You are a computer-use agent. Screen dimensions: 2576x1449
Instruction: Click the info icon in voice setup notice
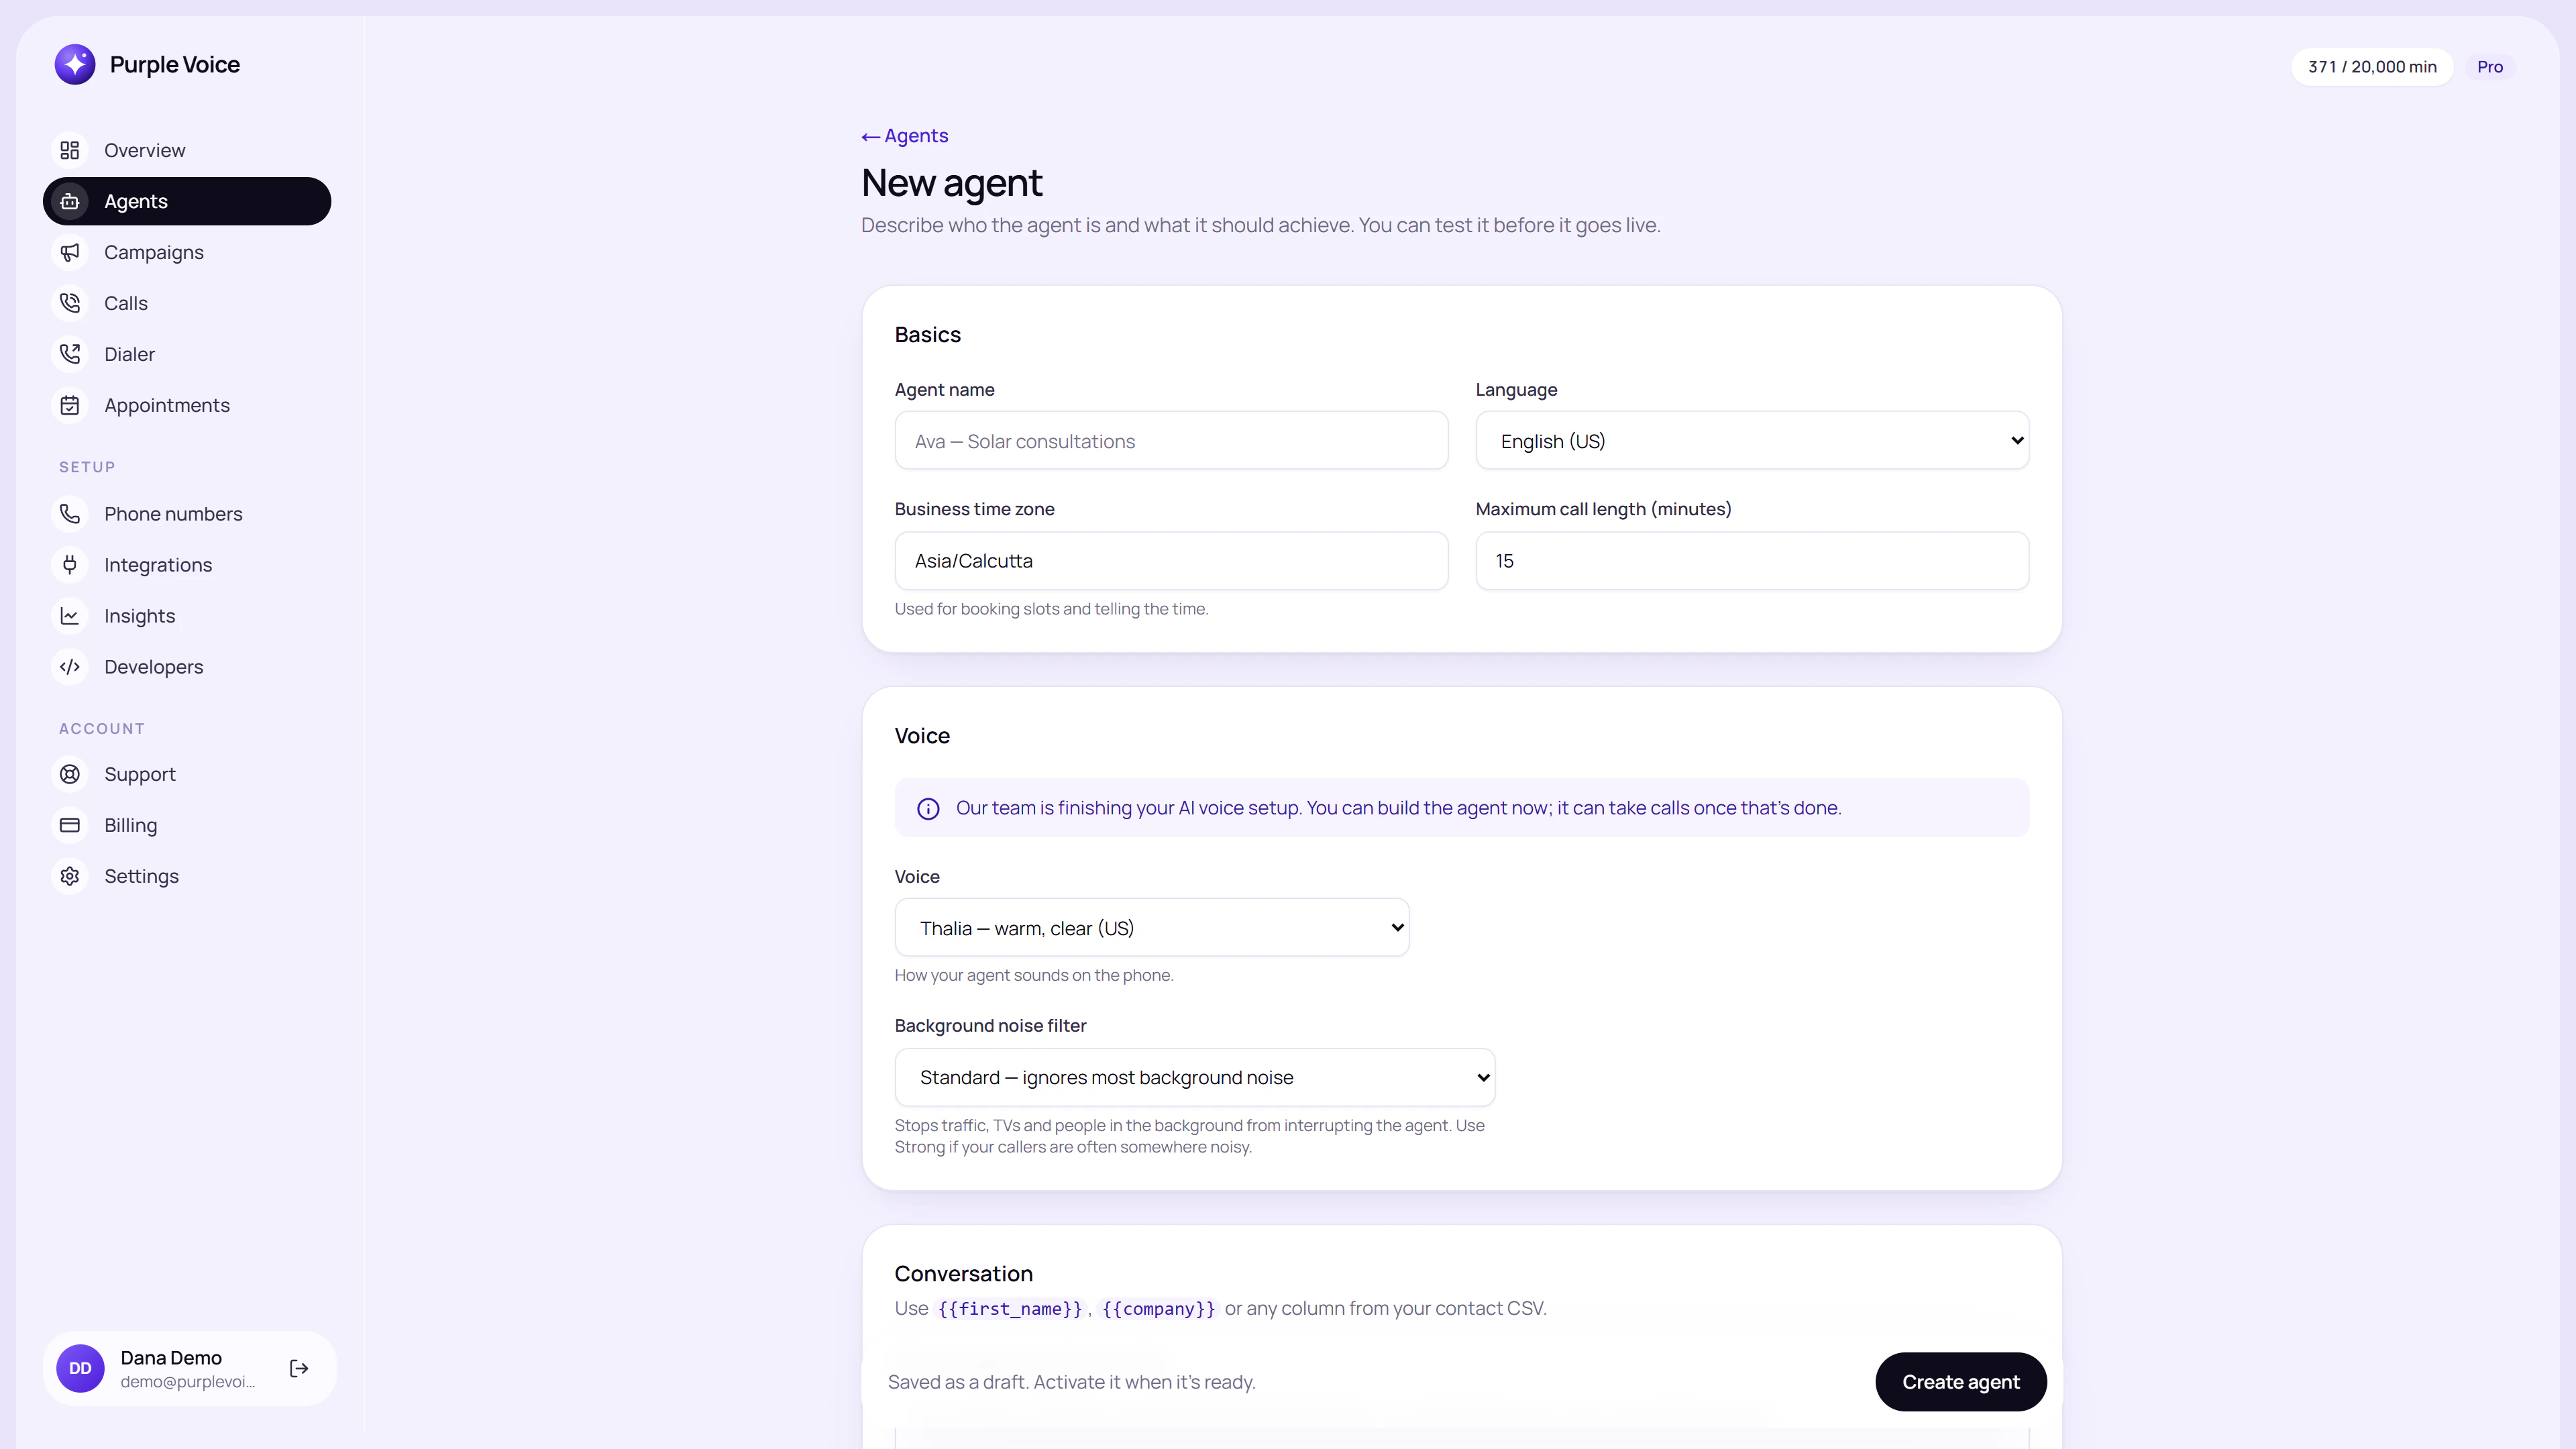coord(928,808)
